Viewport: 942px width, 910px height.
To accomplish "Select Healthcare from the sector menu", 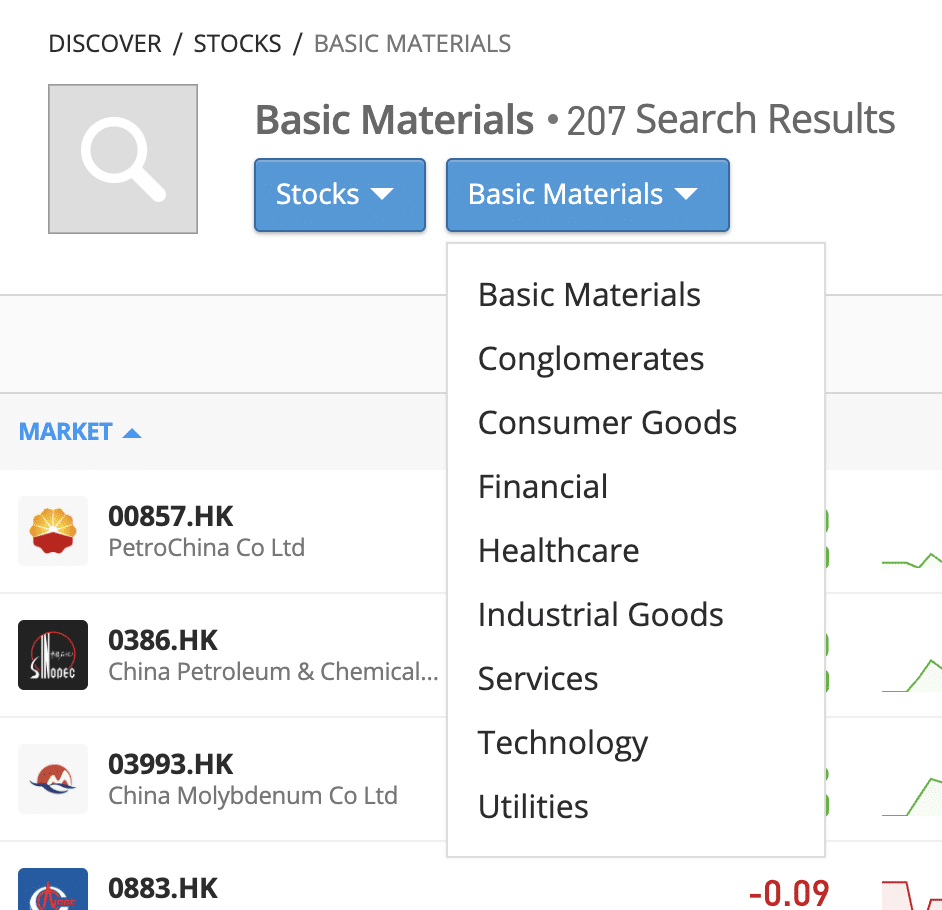I will (x=559, y=551).
